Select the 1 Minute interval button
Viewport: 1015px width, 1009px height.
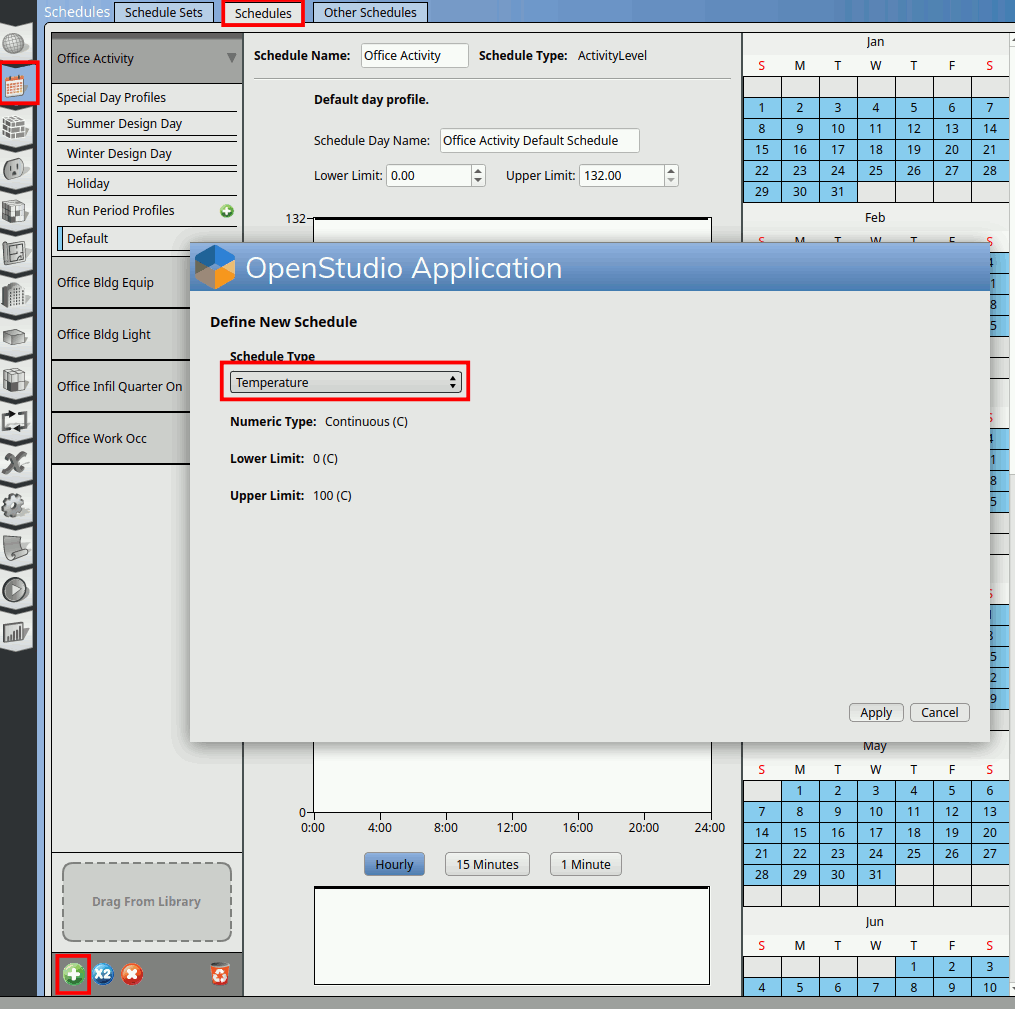585,865
